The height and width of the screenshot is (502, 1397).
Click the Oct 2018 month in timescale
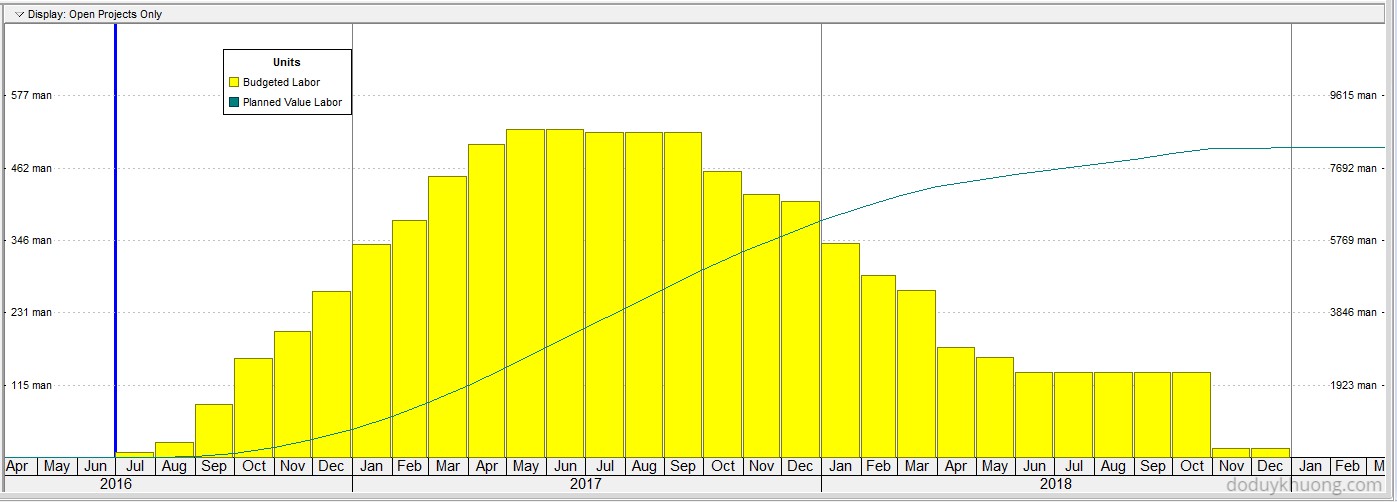1192,466
